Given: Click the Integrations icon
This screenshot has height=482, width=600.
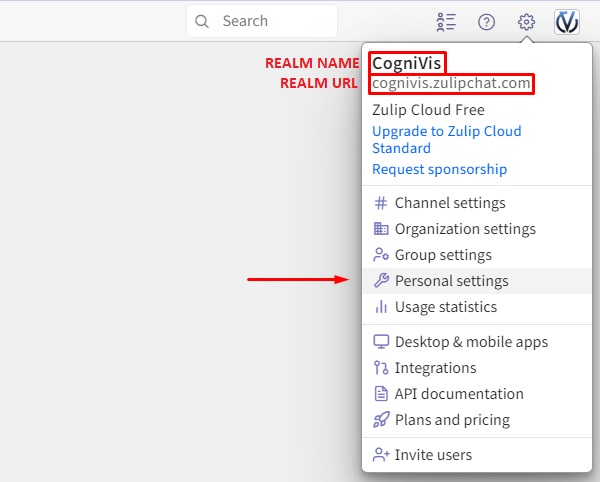Looking at the screenshot, I should tap(380, 368).
